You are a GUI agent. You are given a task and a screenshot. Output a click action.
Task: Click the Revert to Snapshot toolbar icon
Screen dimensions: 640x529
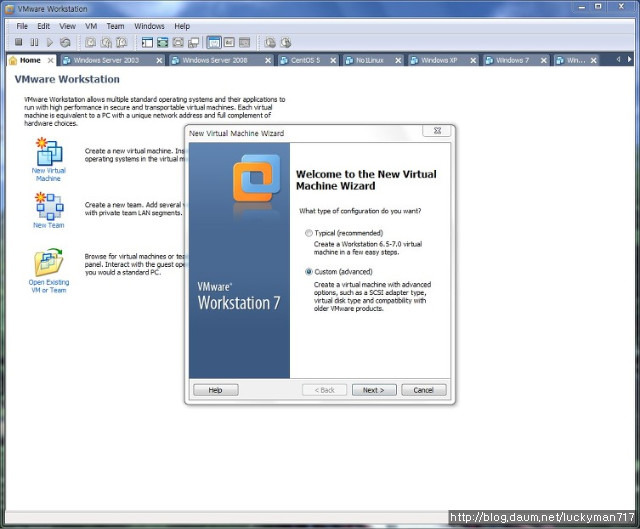[106, 42]
